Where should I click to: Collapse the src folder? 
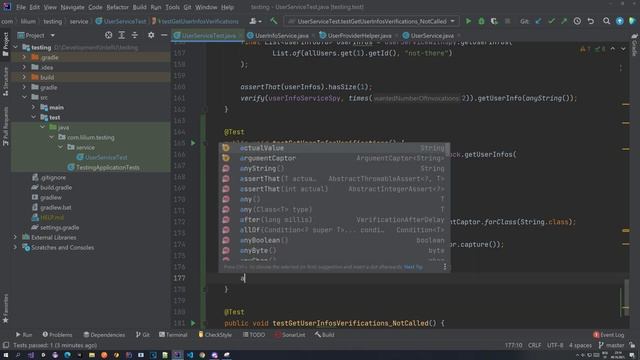coord(24,97)
